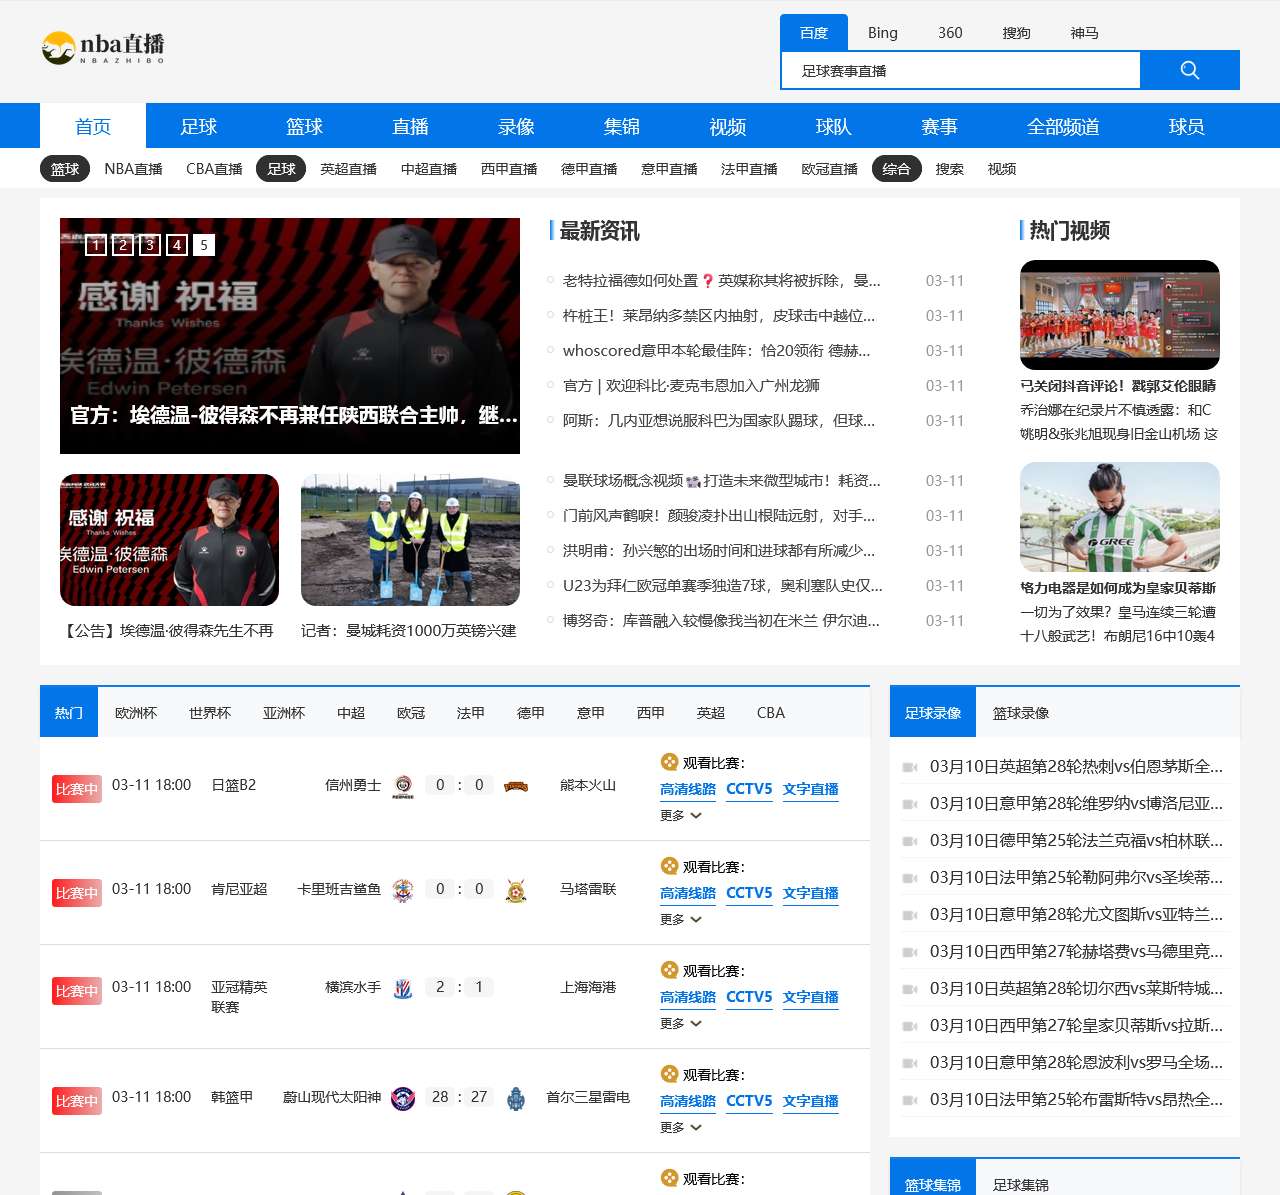Click the search magnifier button
The width and height of the screenshot is (1280, 1195).
[x=1189, y=70]
